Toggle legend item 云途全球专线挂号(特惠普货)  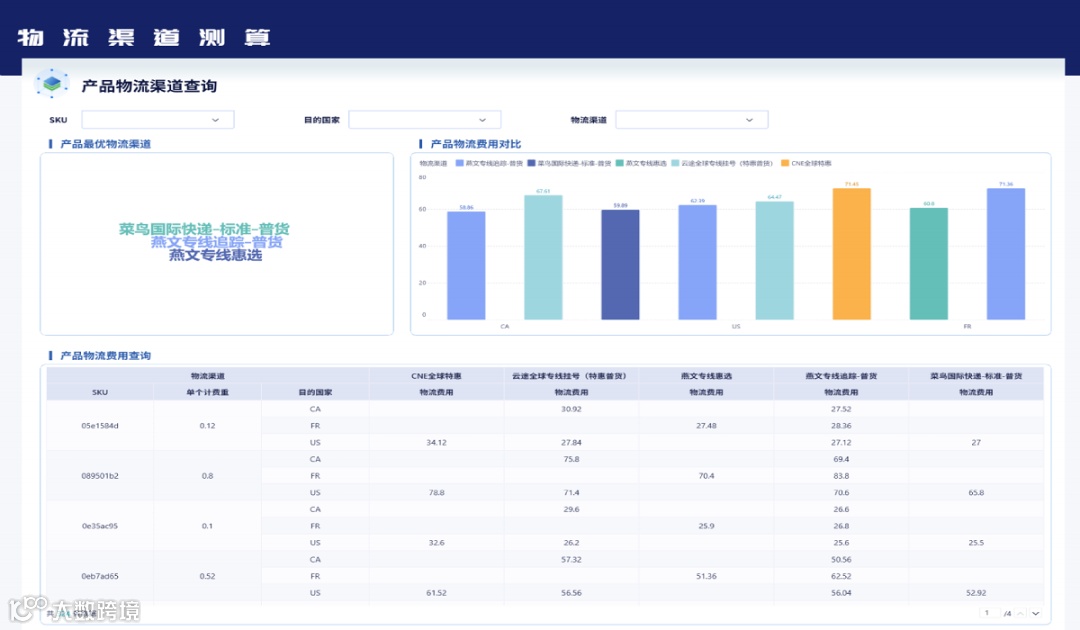pos(723,163)
